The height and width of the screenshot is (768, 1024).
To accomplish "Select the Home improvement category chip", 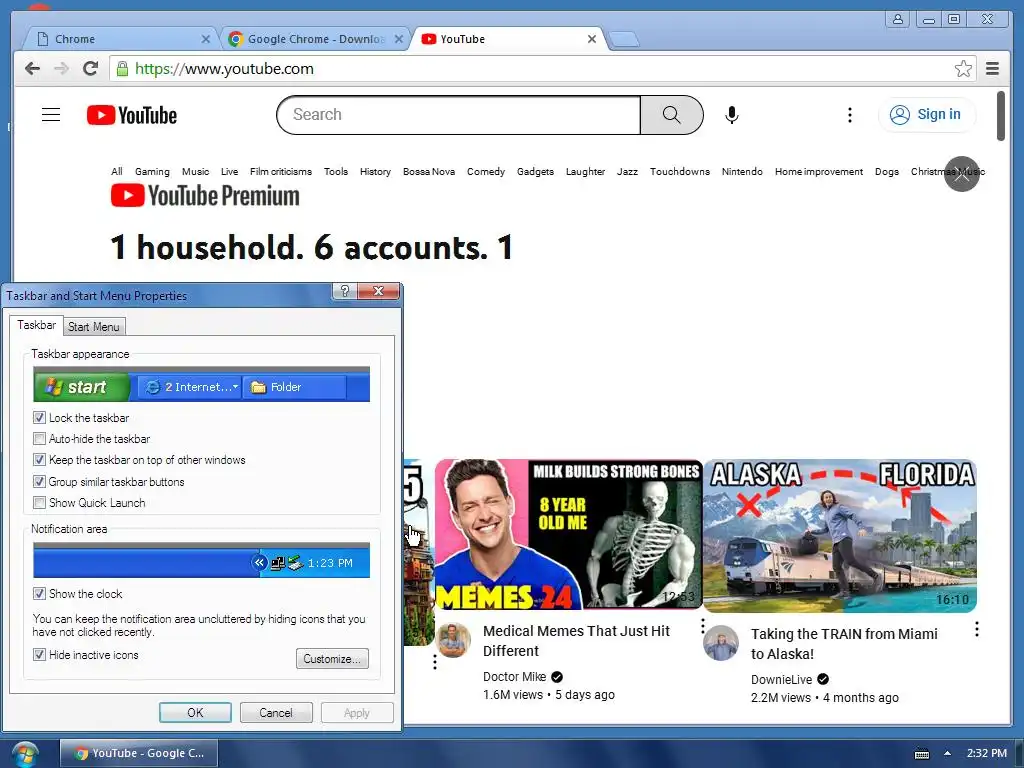I will pos(819,171).
